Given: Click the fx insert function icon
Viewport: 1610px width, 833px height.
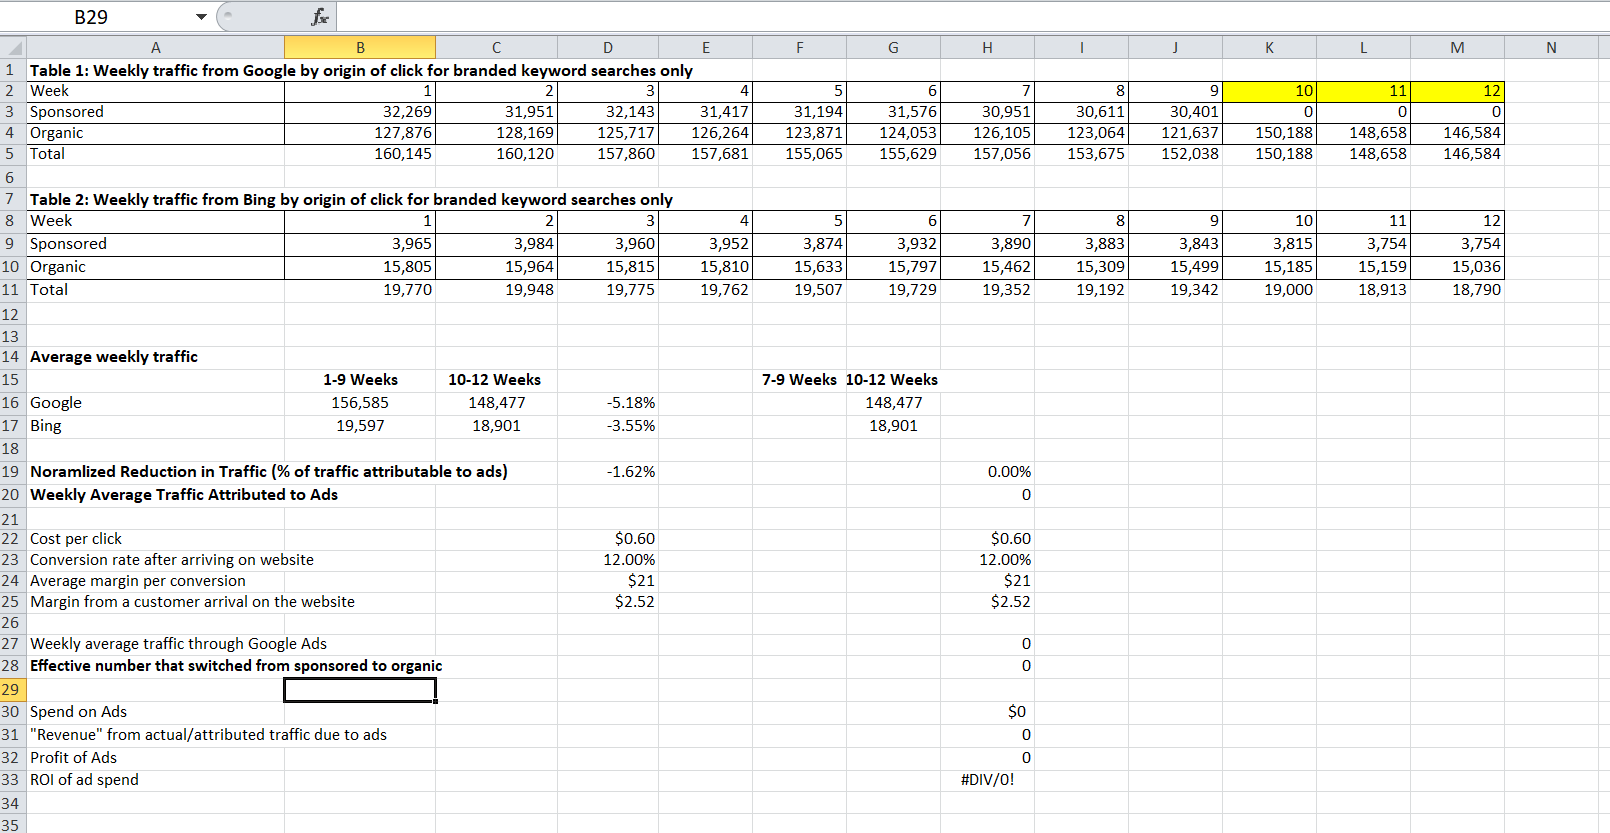Looking at the screenshot, I should tap(320, 17).
